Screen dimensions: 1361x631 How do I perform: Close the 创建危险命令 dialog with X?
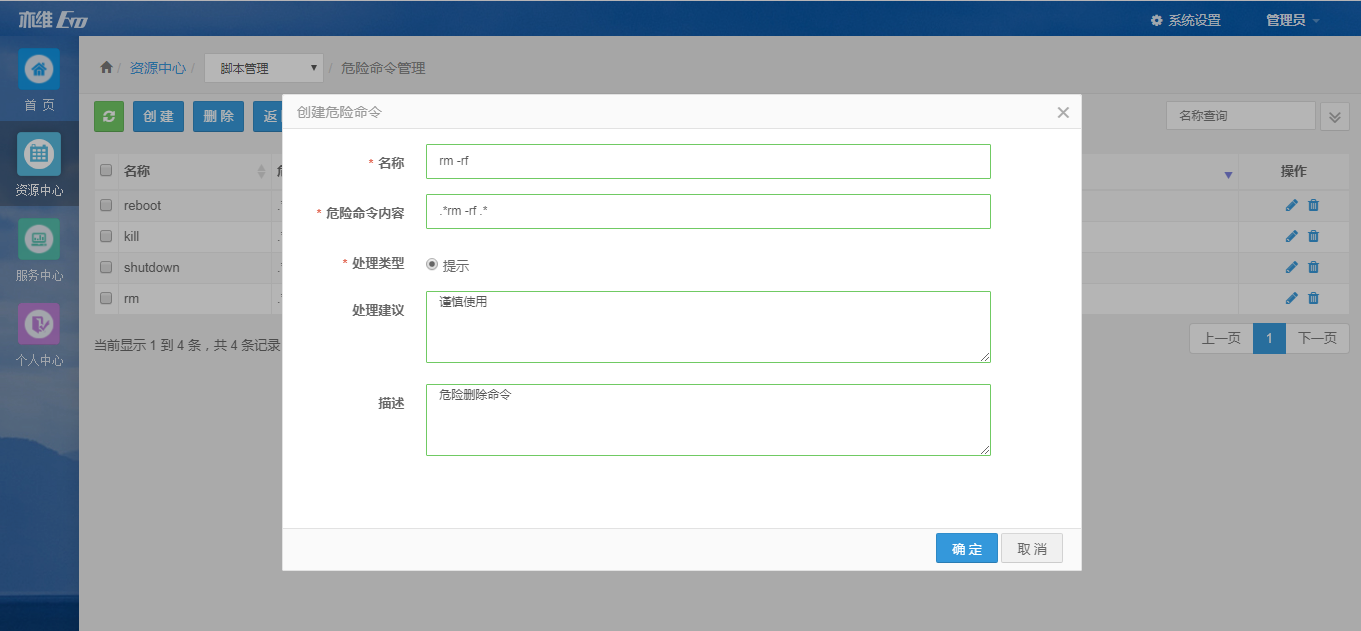click(x=1063, y=112)
